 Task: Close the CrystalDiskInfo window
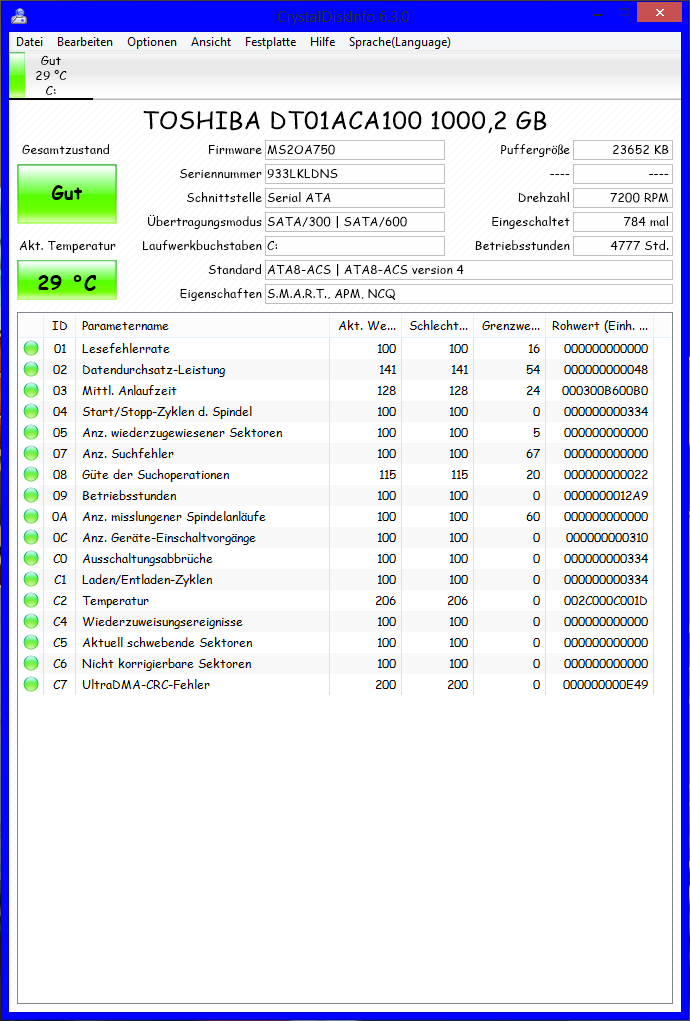tap(660, 12)
